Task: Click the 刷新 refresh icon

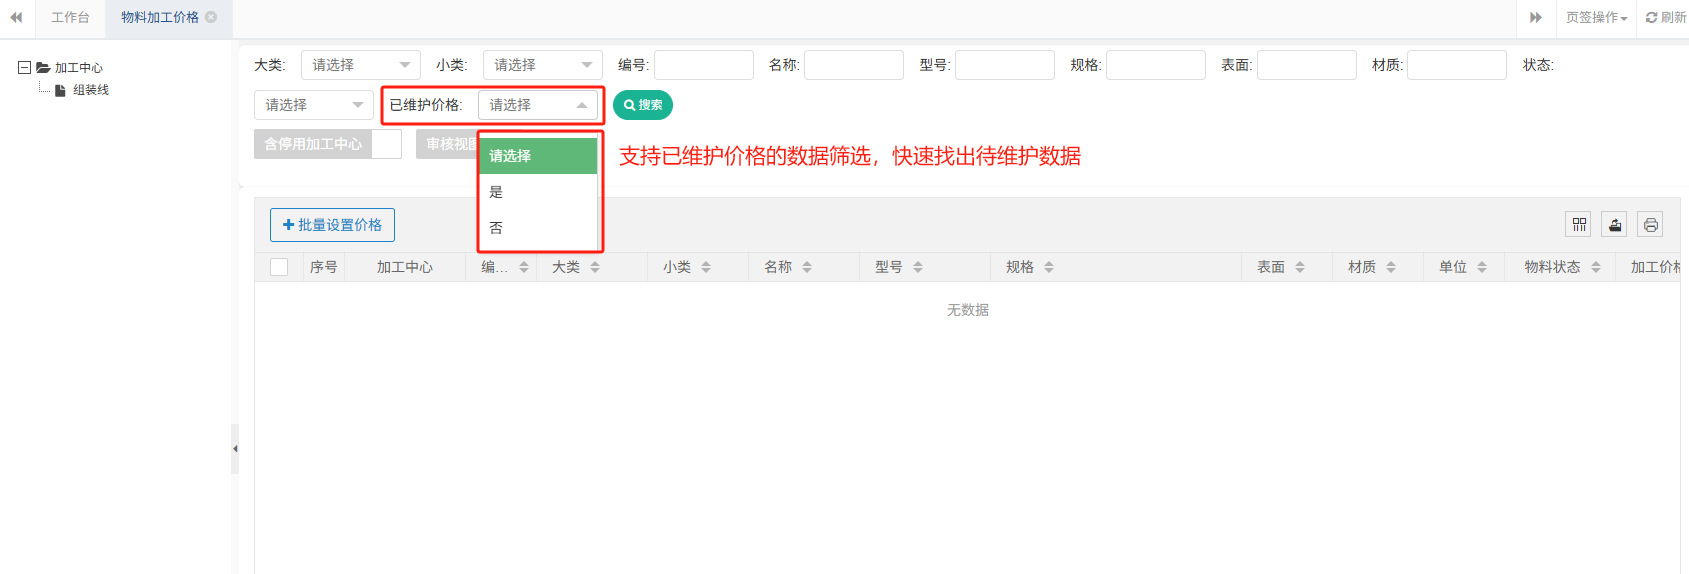Action: click(x=1652, y=17)
